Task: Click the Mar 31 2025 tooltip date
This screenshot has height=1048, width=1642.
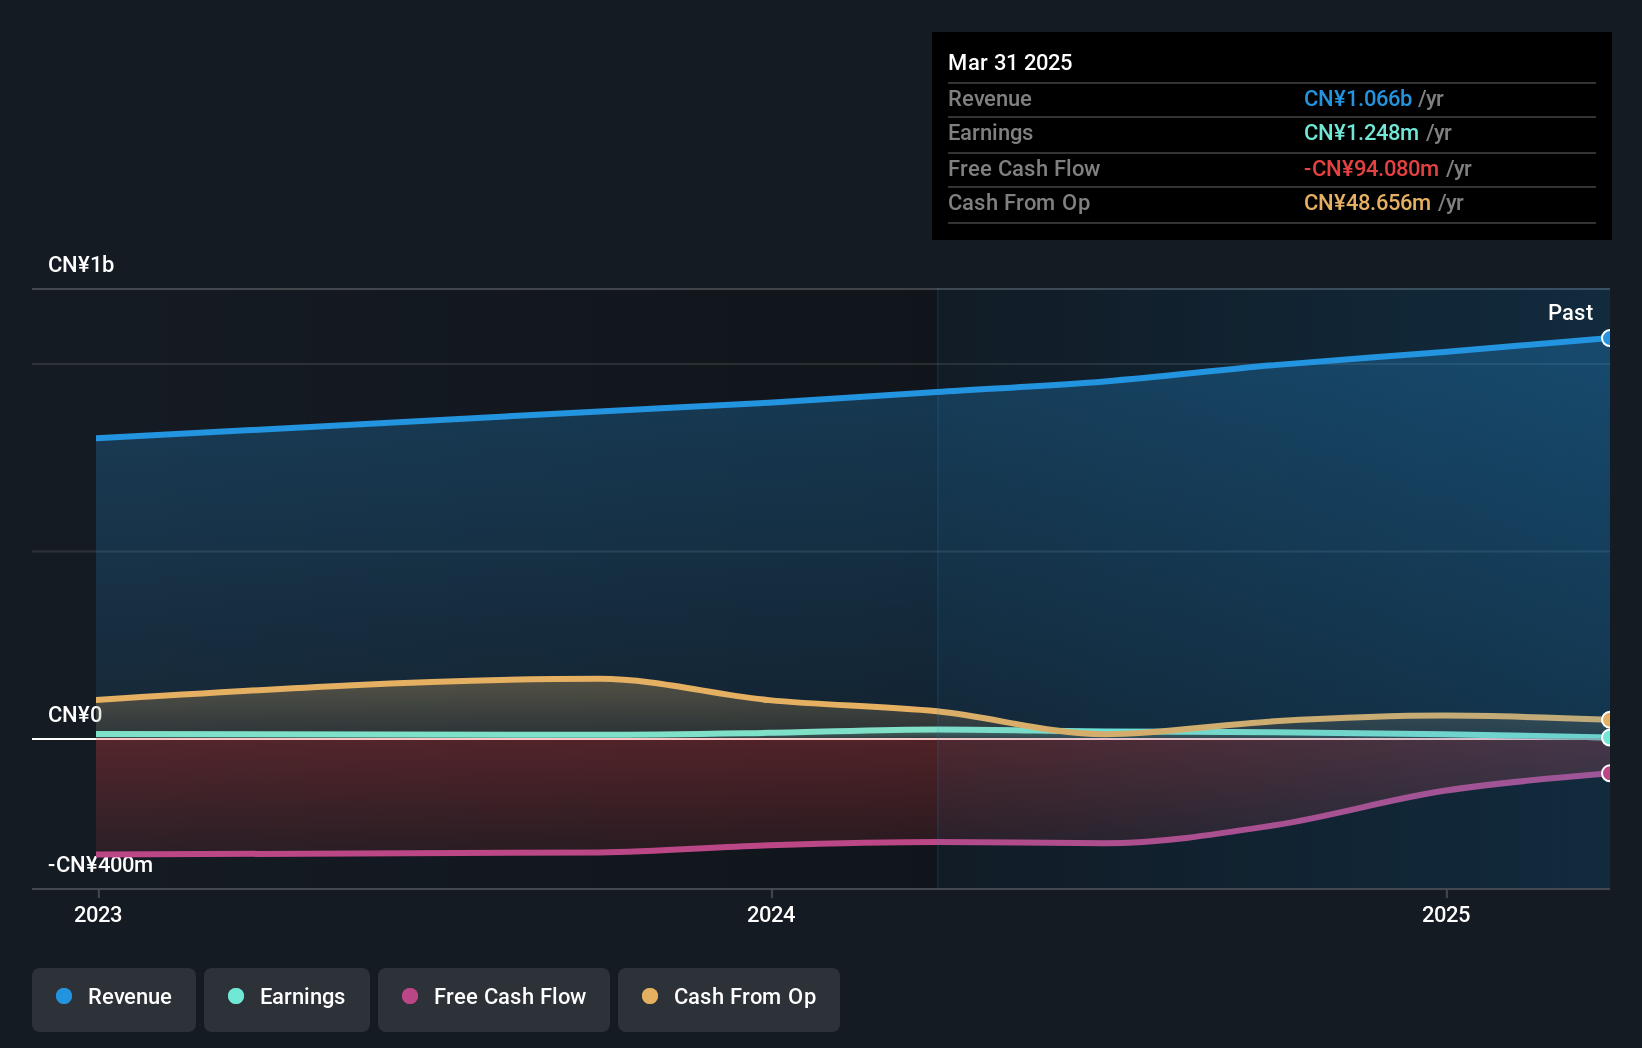Action: click(1010, 62)
